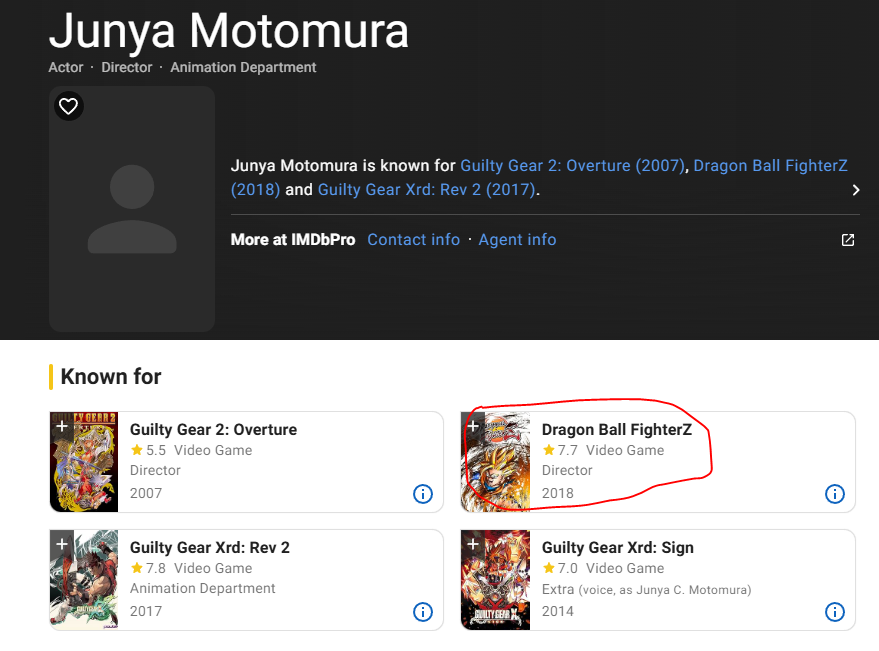
Task: Jump to the Director credits
Action: (x=127, y=67)
